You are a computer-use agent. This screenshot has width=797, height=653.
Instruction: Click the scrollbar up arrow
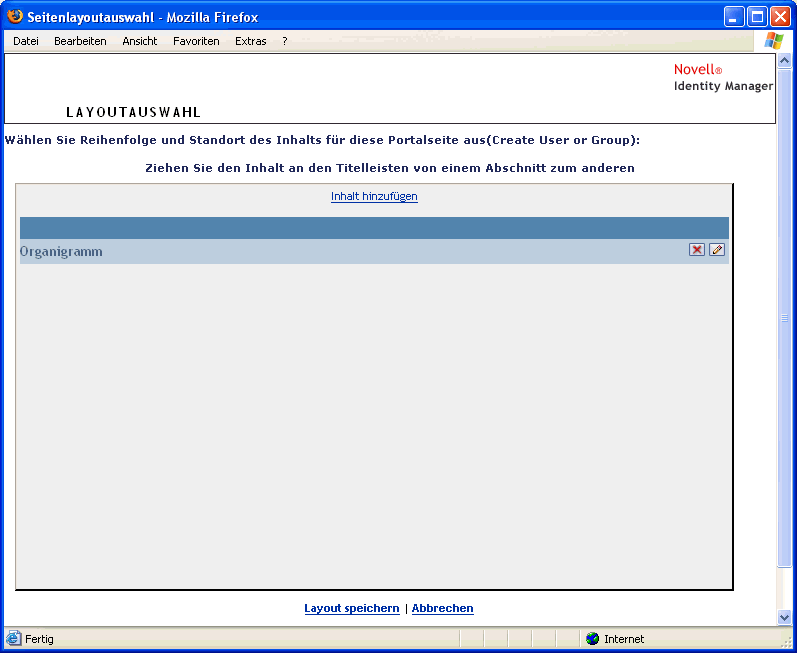[x=784, y=61]
